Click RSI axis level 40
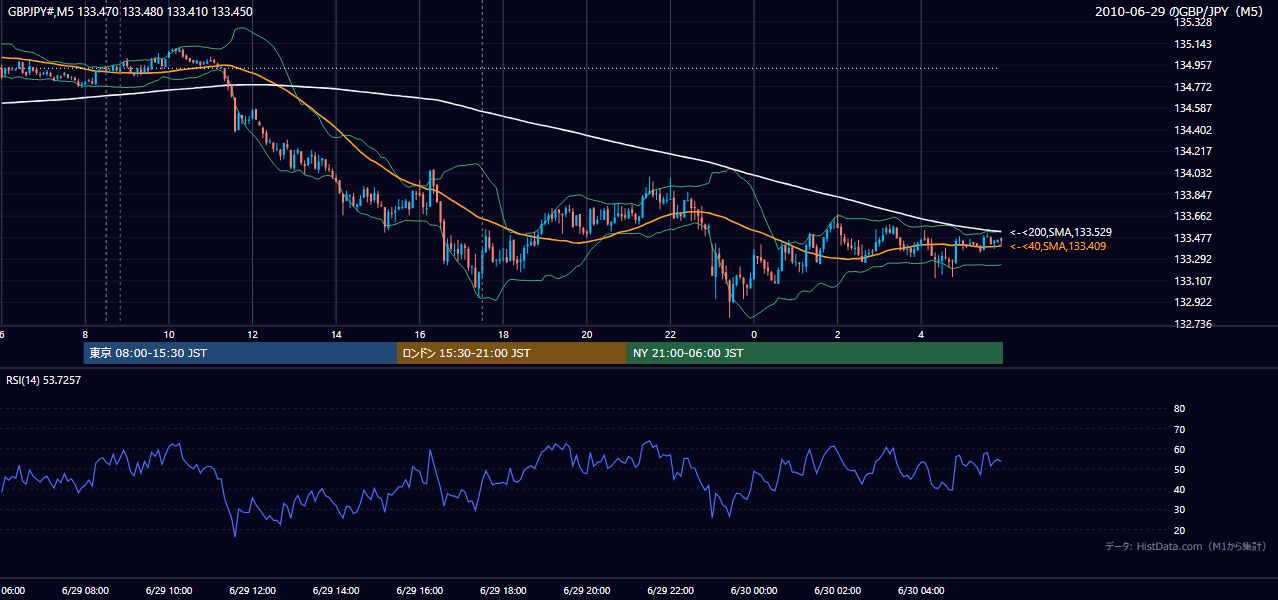This screenshot has height=600, width=1278. pyautogui.click(x=1179, y=489)
